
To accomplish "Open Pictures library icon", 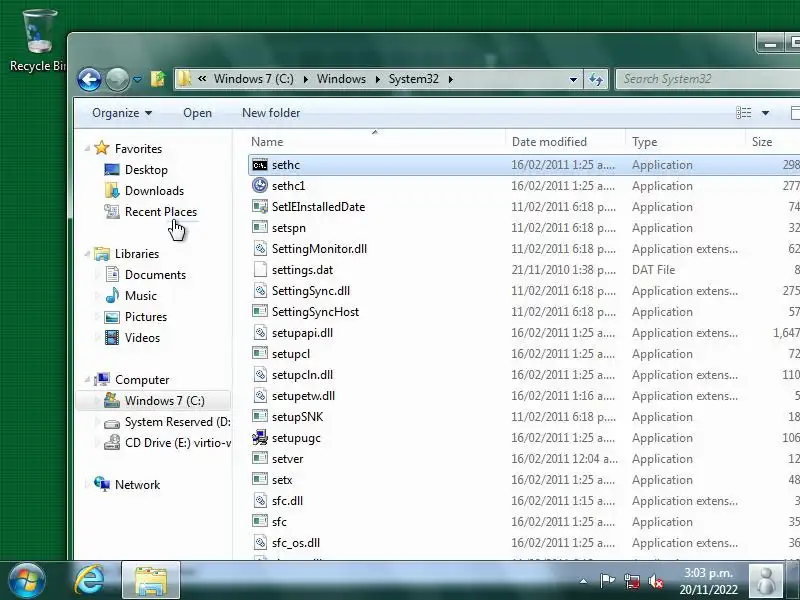I will tap(112, 317).
